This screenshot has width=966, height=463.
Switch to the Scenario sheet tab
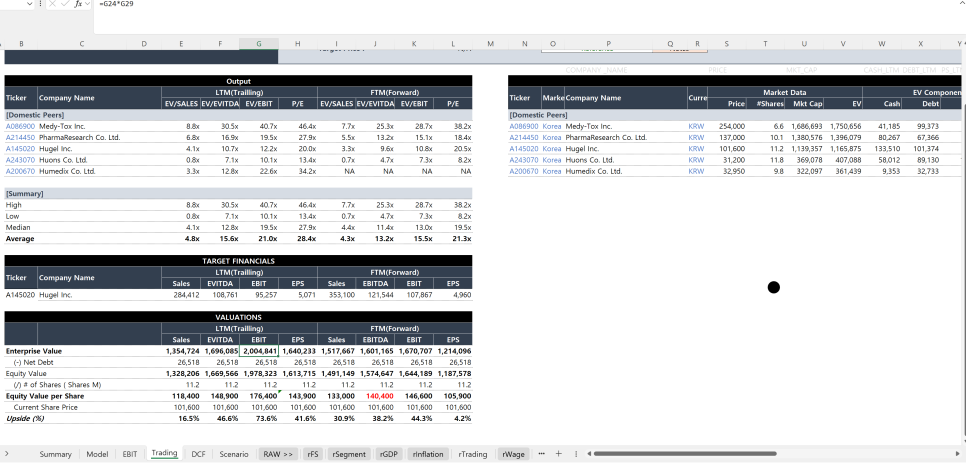point(234,454)
